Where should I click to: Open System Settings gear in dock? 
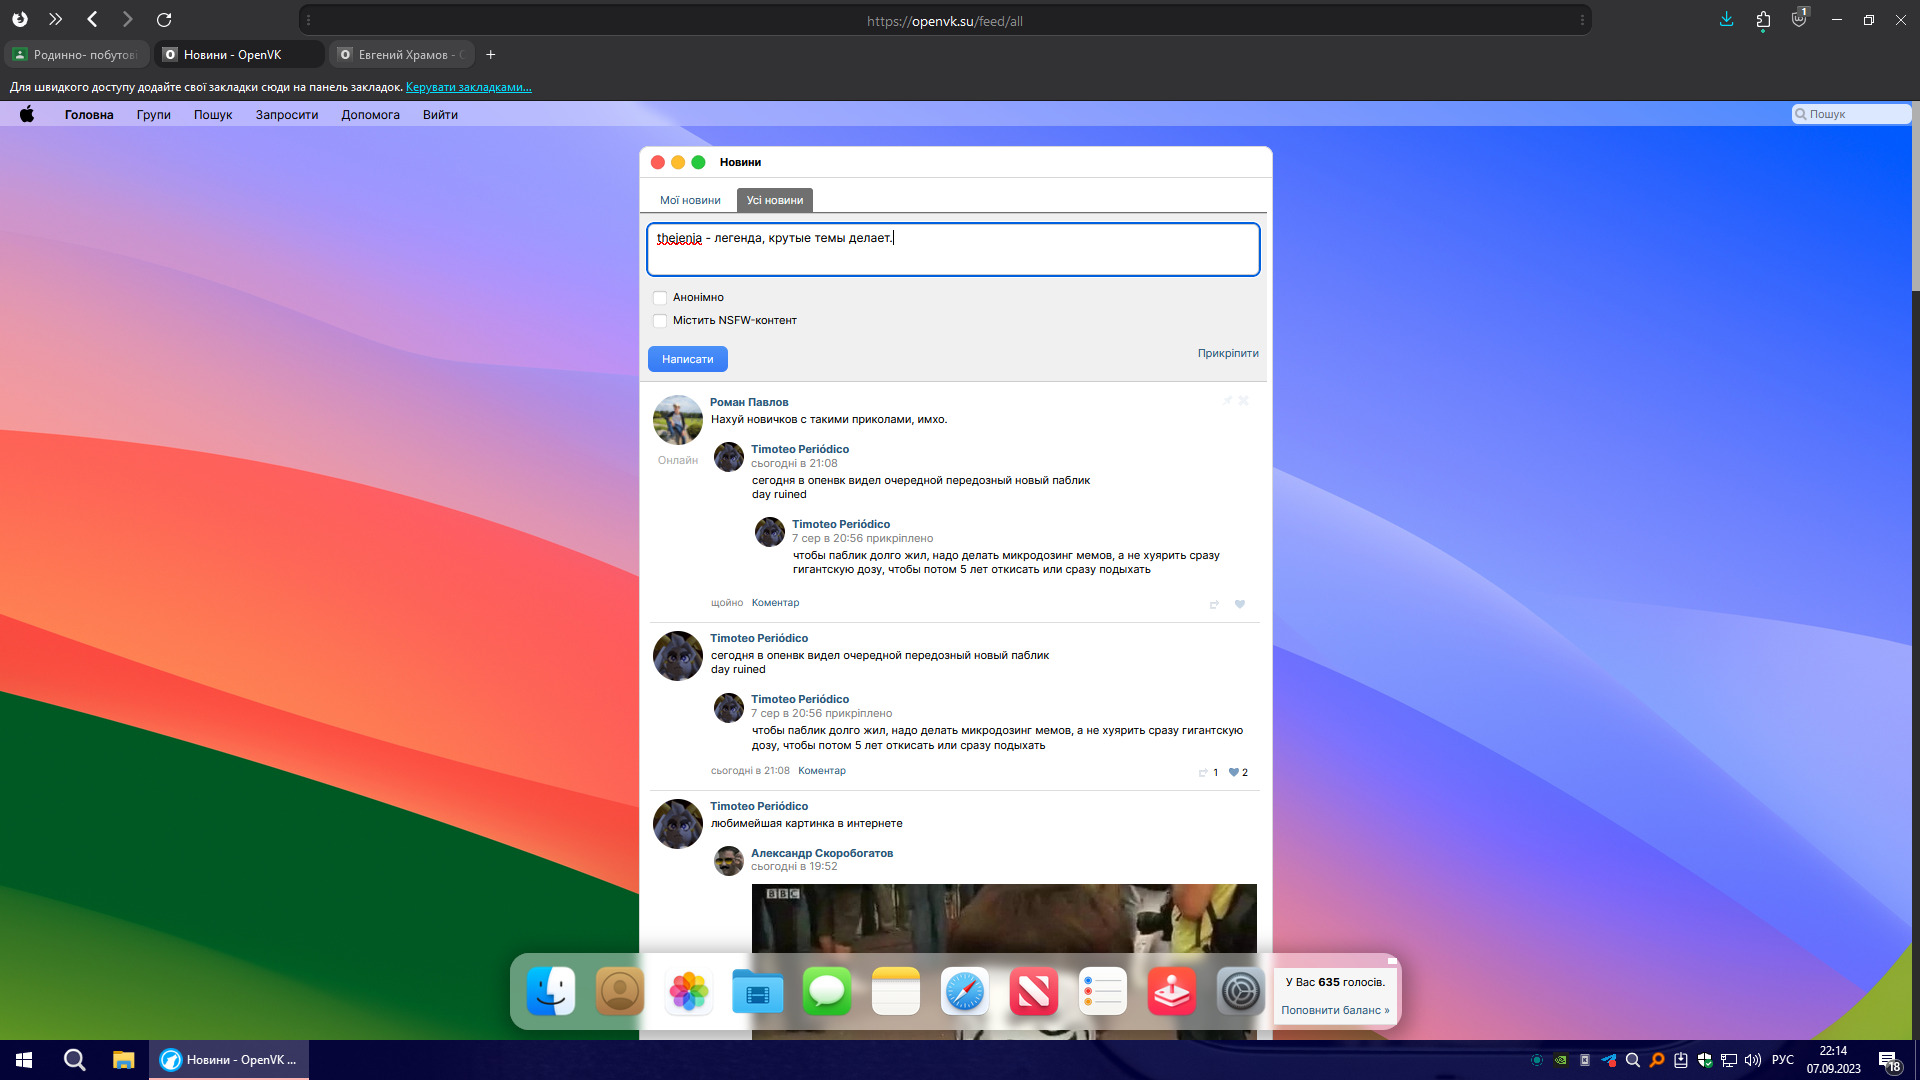pyautogui.click(x=1240, y=992)
